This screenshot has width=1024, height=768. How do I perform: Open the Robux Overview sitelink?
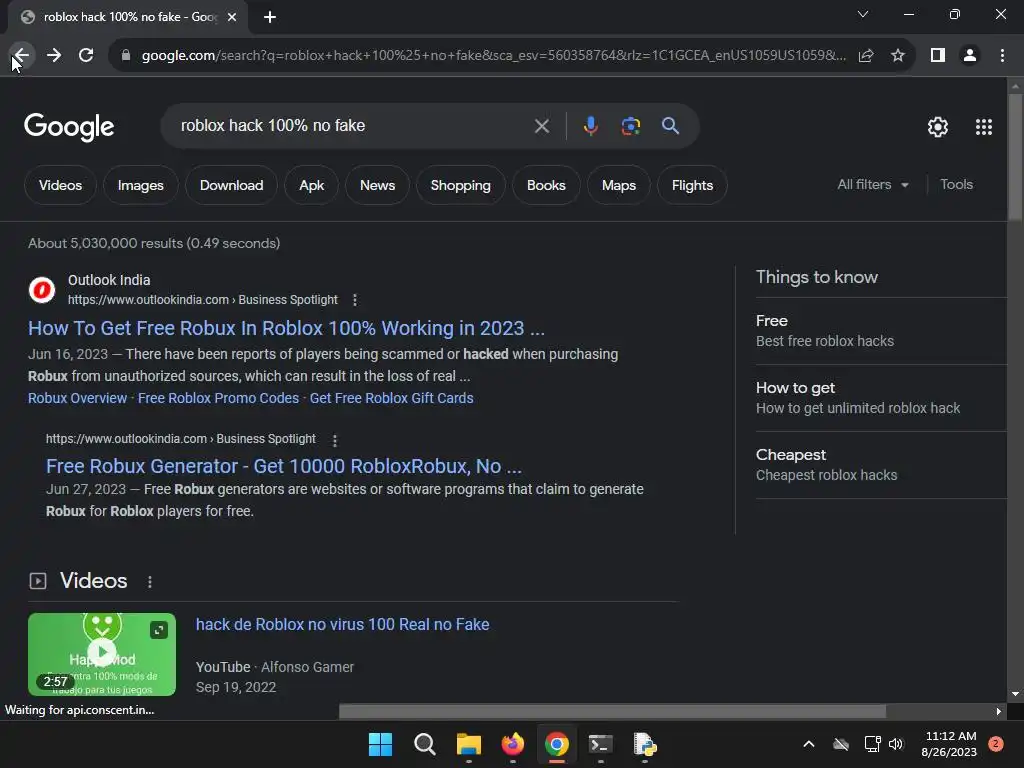pos(77,398)
